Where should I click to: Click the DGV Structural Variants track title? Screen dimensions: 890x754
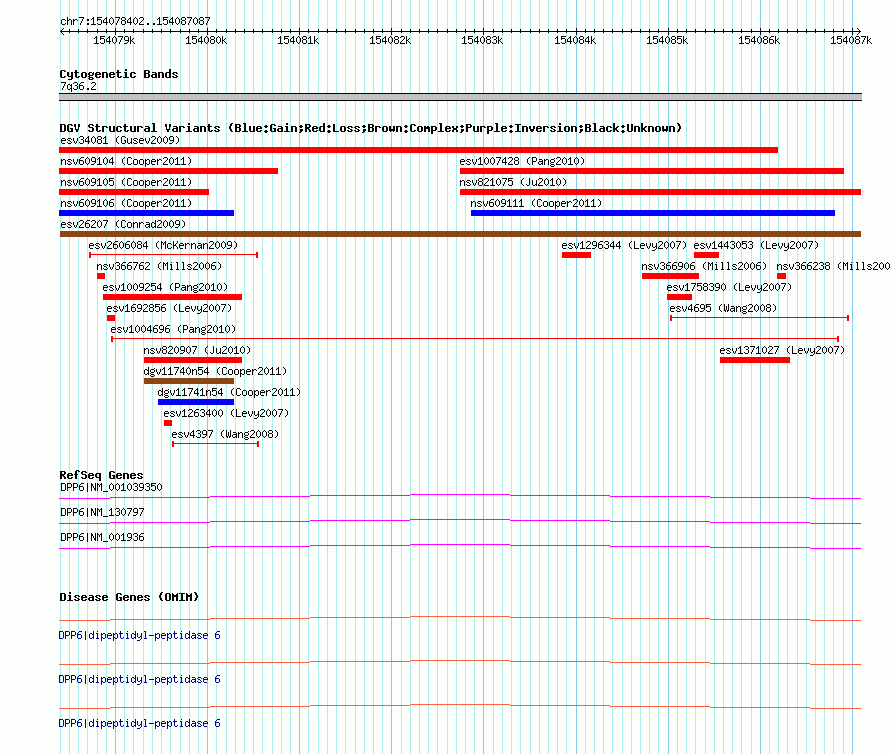pos(371,128)
